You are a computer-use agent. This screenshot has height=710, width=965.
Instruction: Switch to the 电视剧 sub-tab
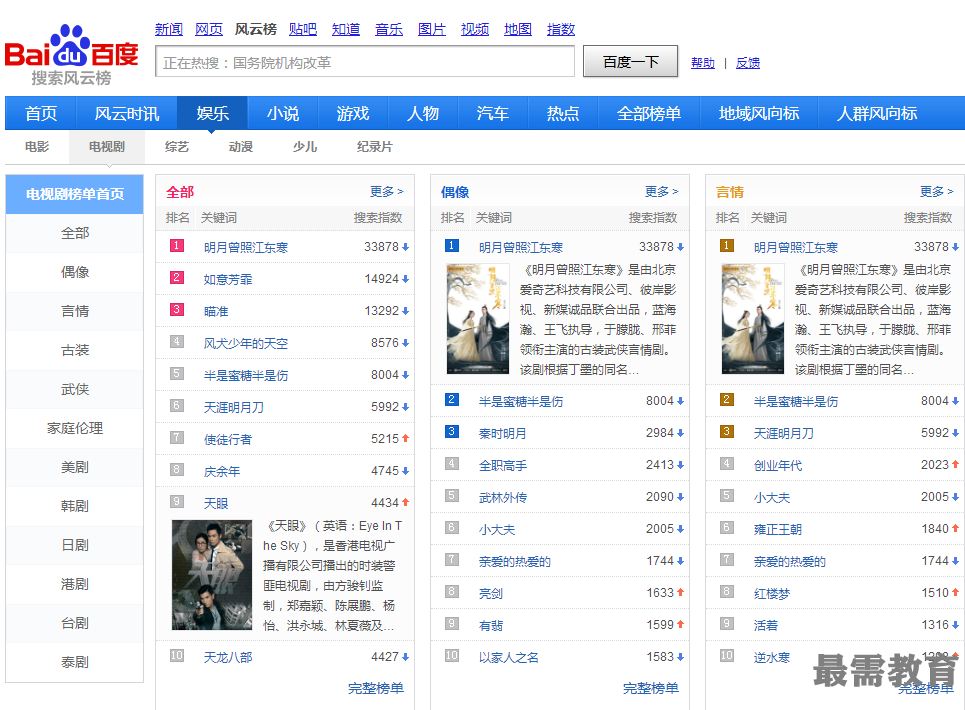106,146
